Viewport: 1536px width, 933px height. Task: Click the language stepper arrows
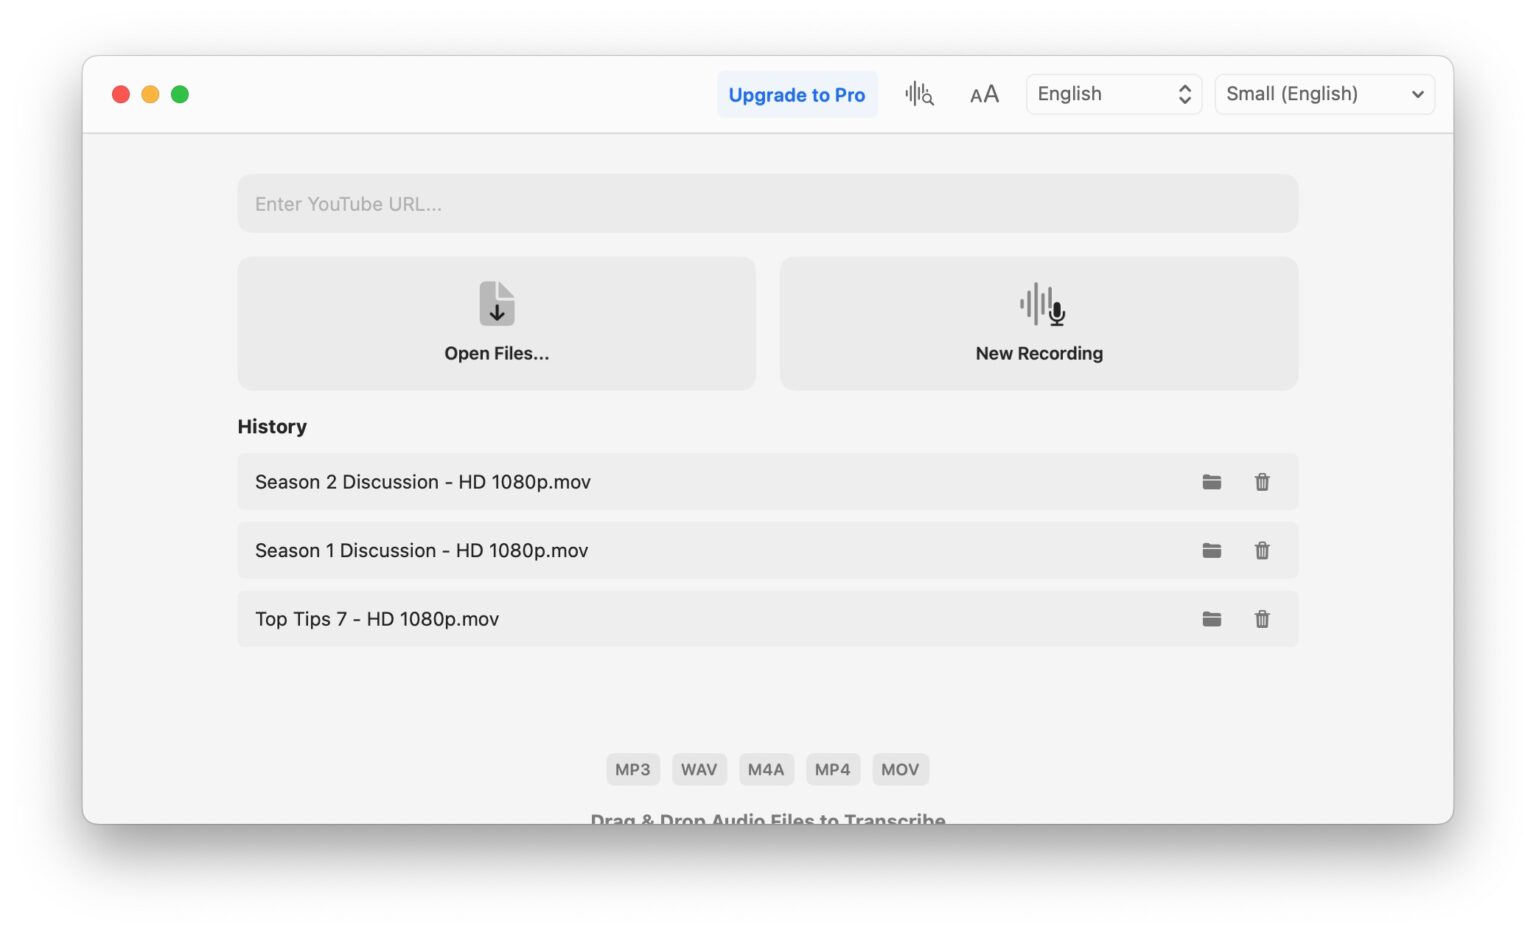point(1184,93)
